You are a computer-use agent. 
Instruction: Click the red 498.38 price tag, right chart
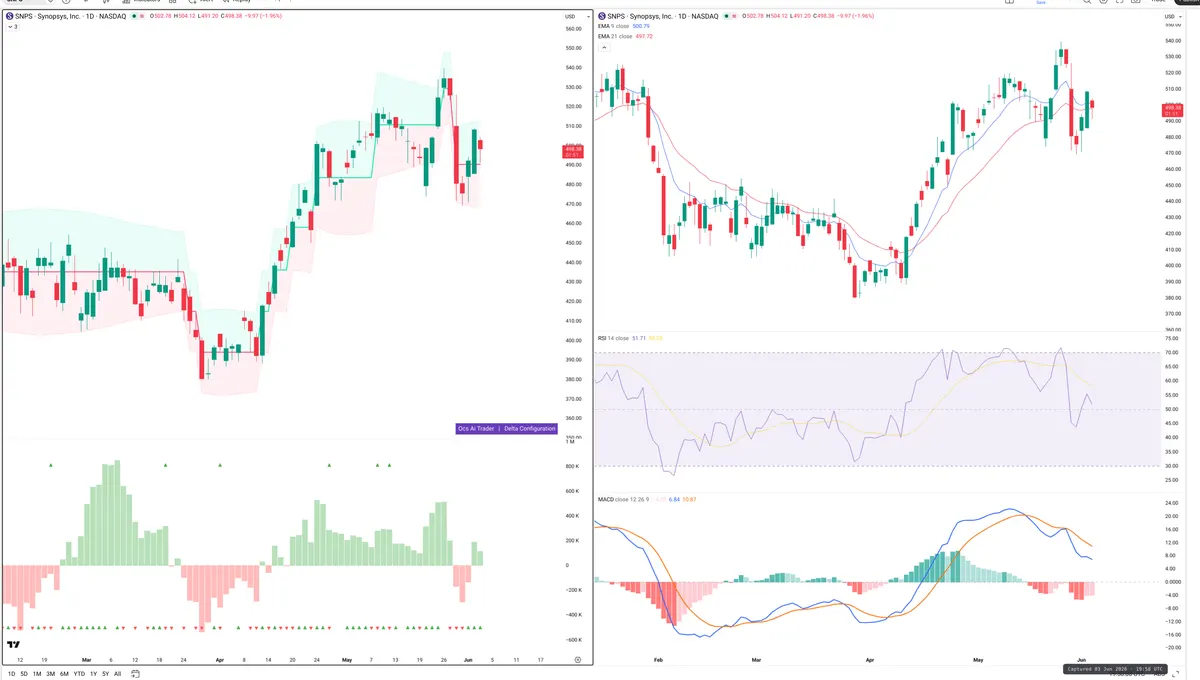1171,110
